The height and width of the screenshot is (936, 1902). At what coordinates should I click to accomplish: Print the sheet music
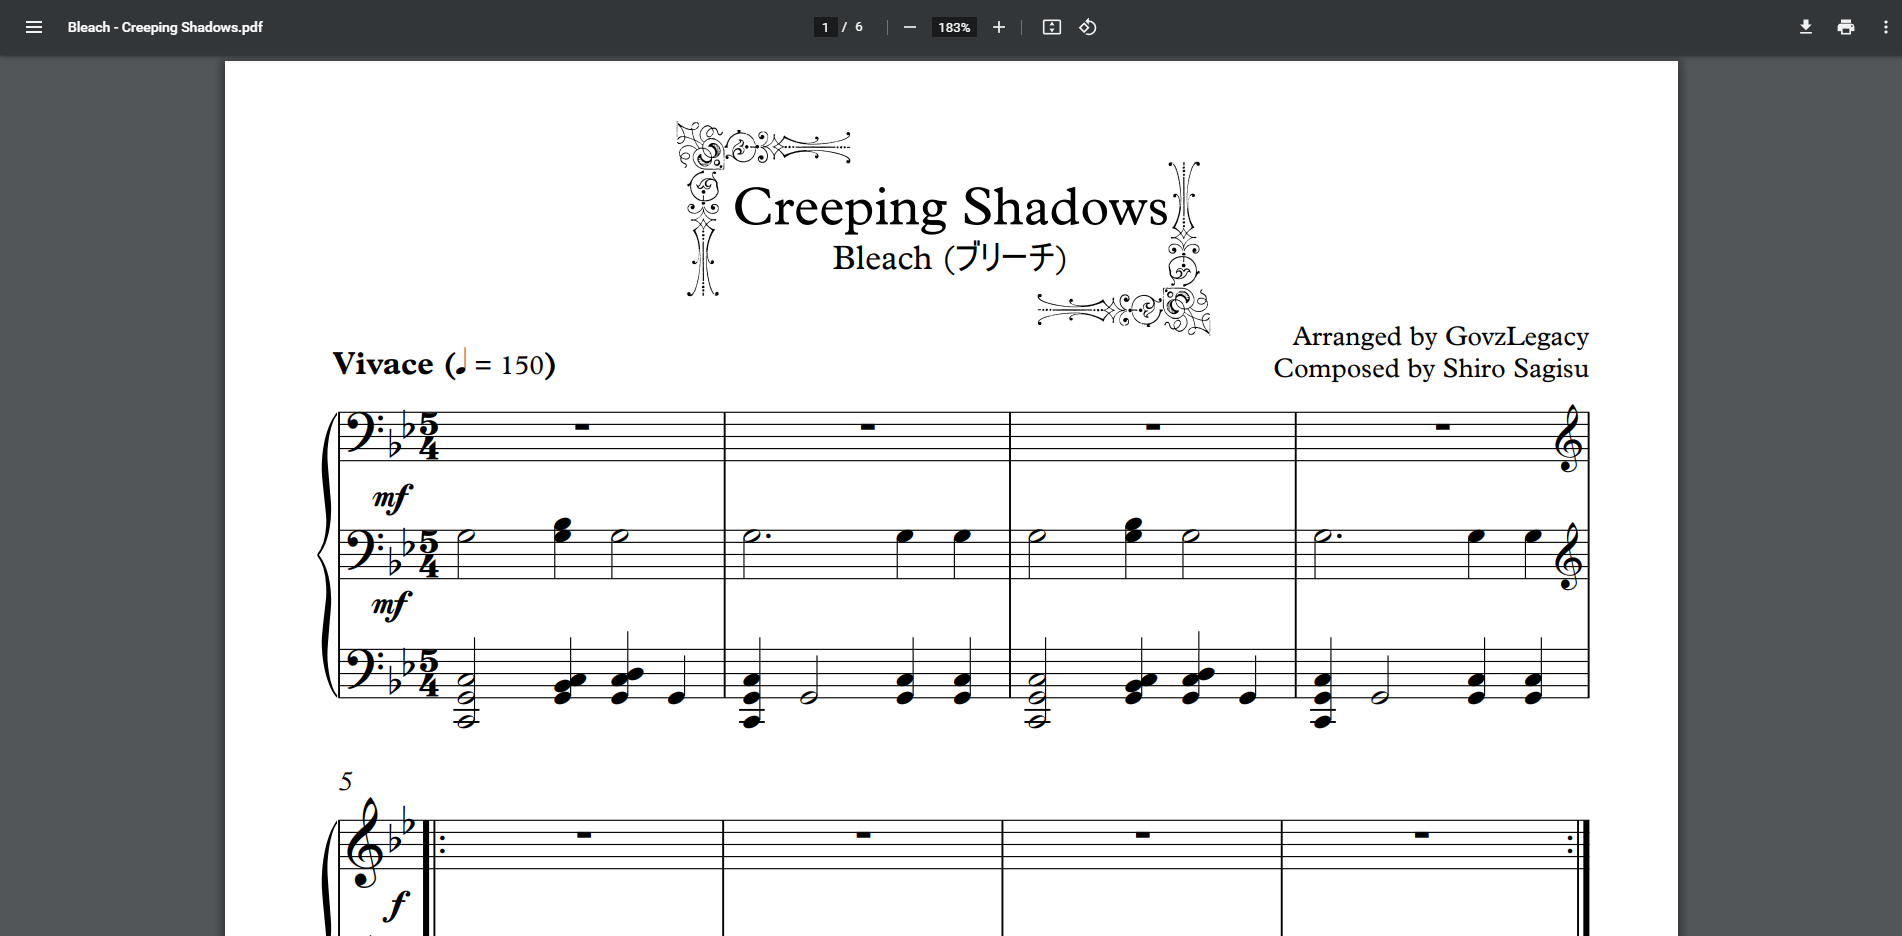coord(1845,27)
